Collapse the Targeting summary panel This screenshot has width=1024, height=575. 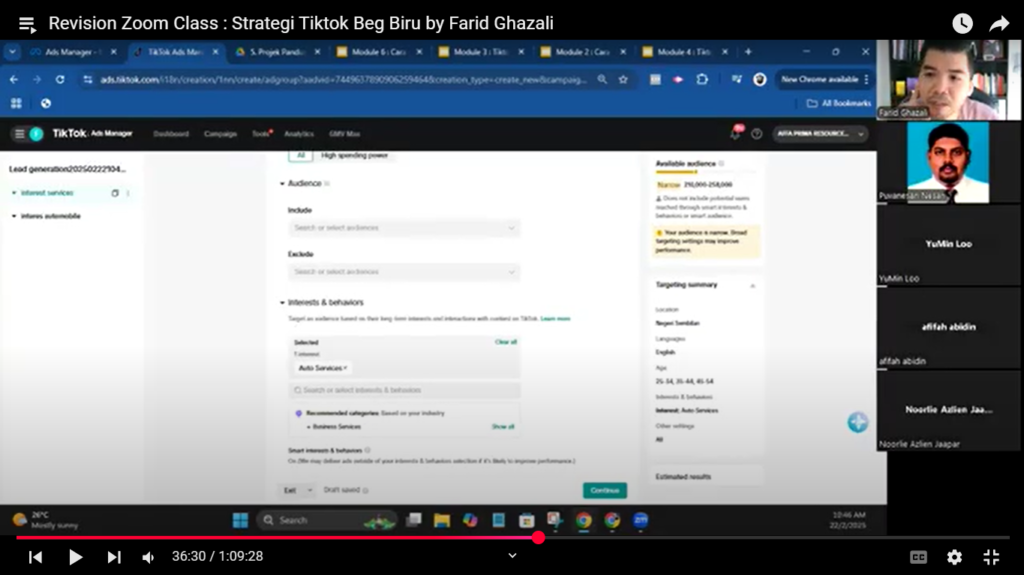[752, 286]
